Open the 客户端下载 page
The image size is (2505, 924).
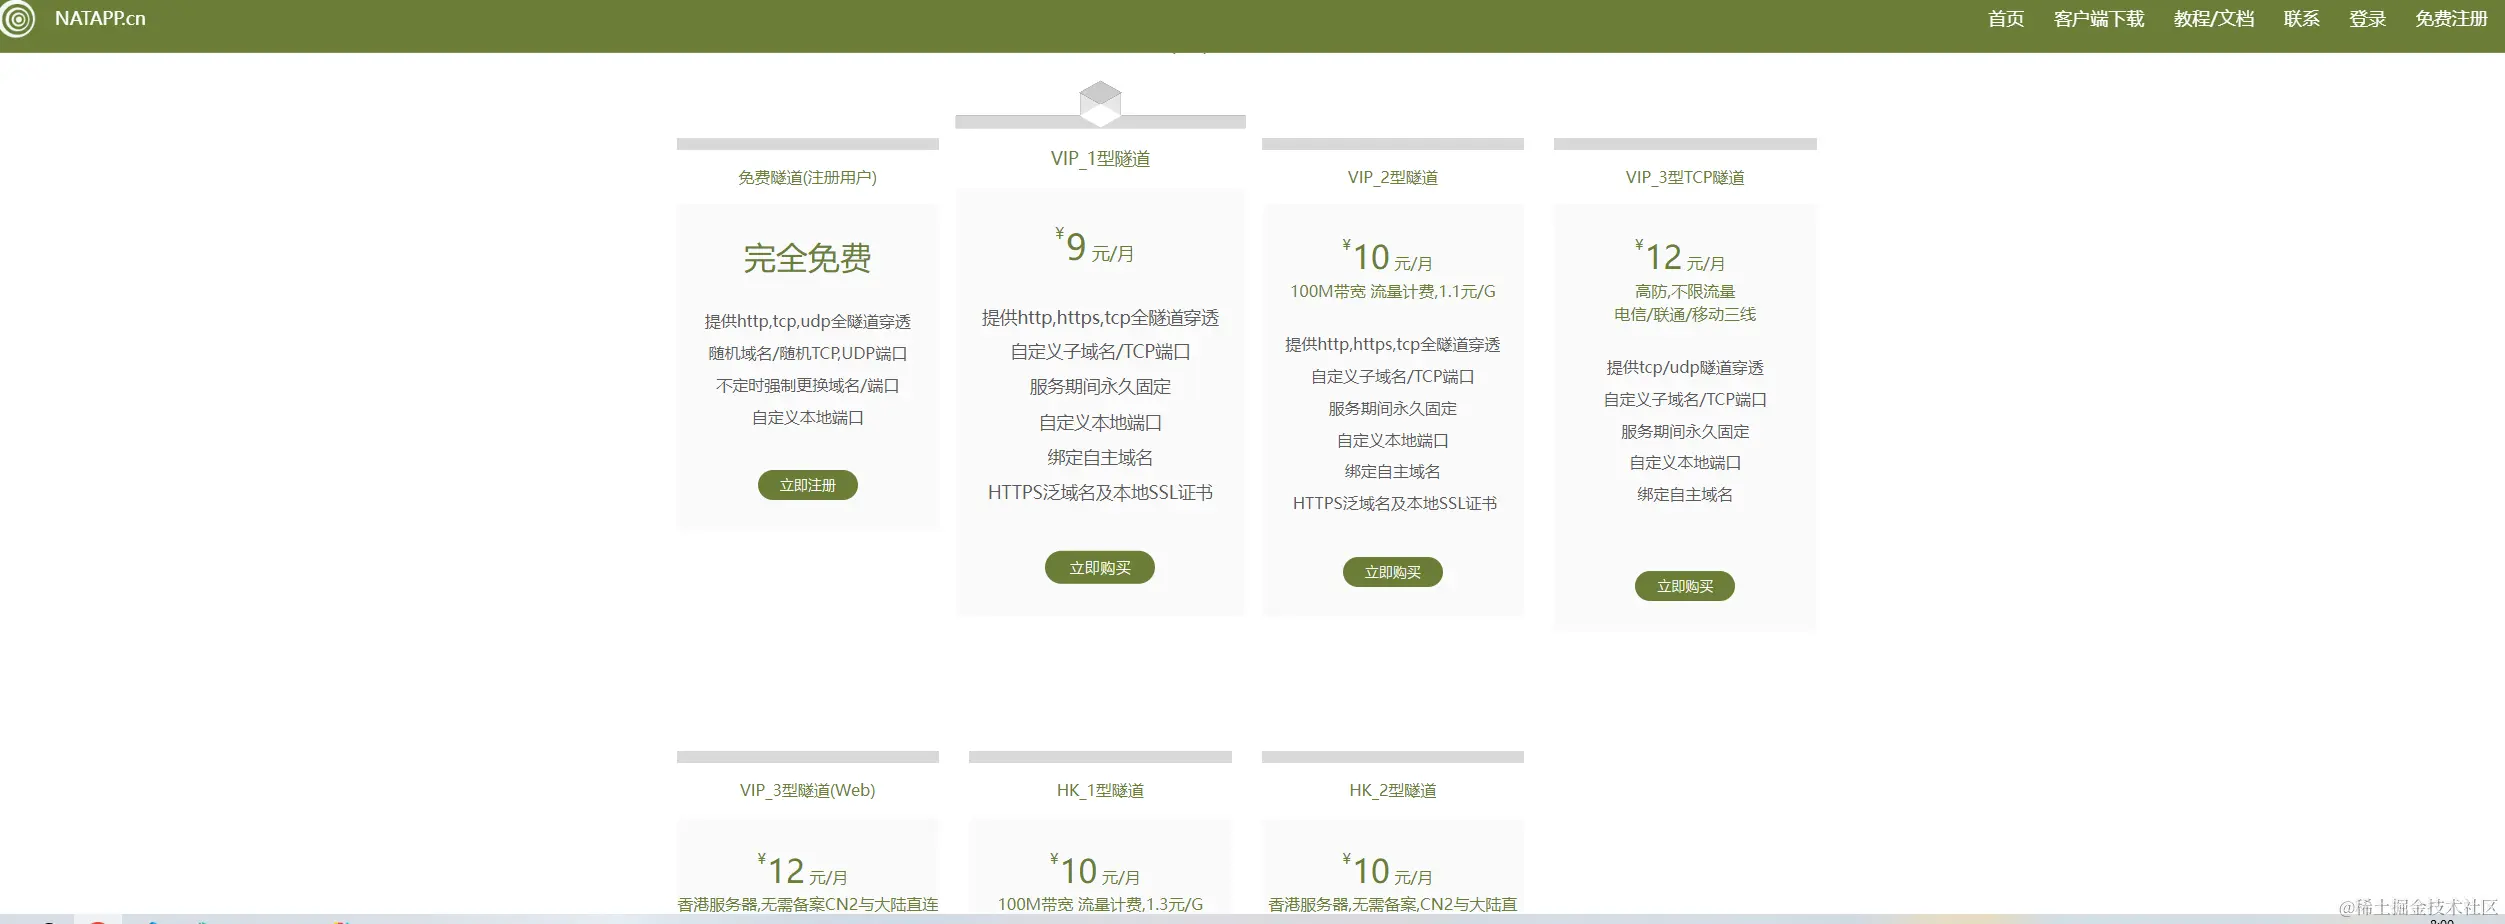pyautogui.click(x=2099, y=19)
